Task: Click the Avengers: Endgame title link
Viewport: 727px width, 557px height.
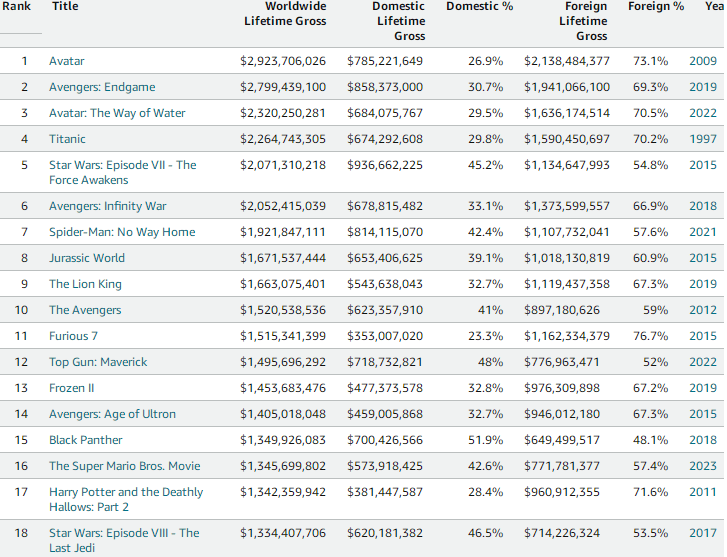Action: (x=102, y=87)
